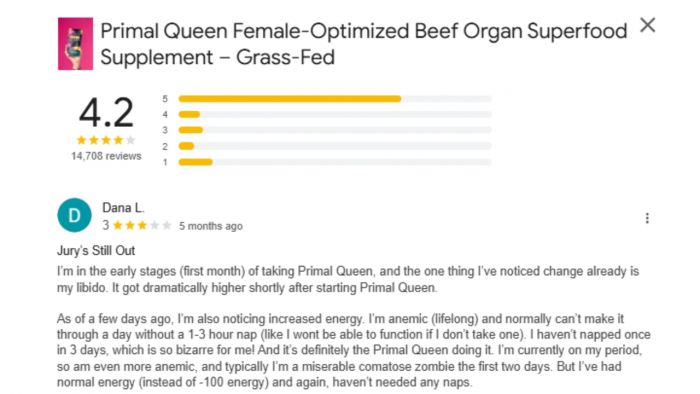The image size is (700, 394).
Task: Click Dana L.'s teal avatar circle
Action: tap(74, 215)
